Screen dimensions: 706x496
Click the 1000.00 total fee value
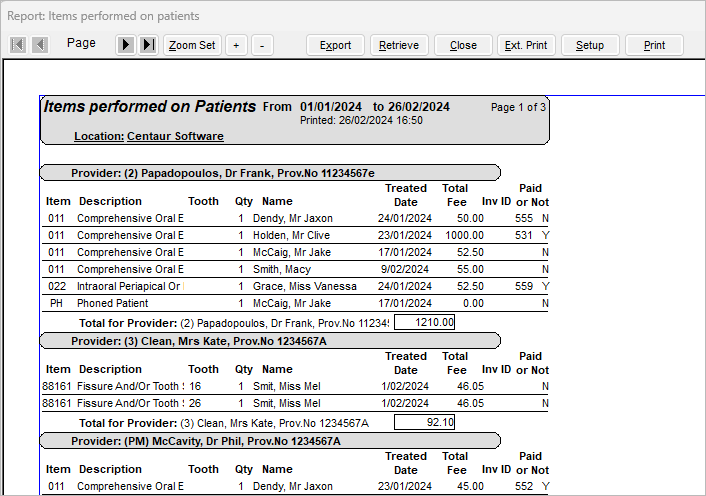click(464, 235)
